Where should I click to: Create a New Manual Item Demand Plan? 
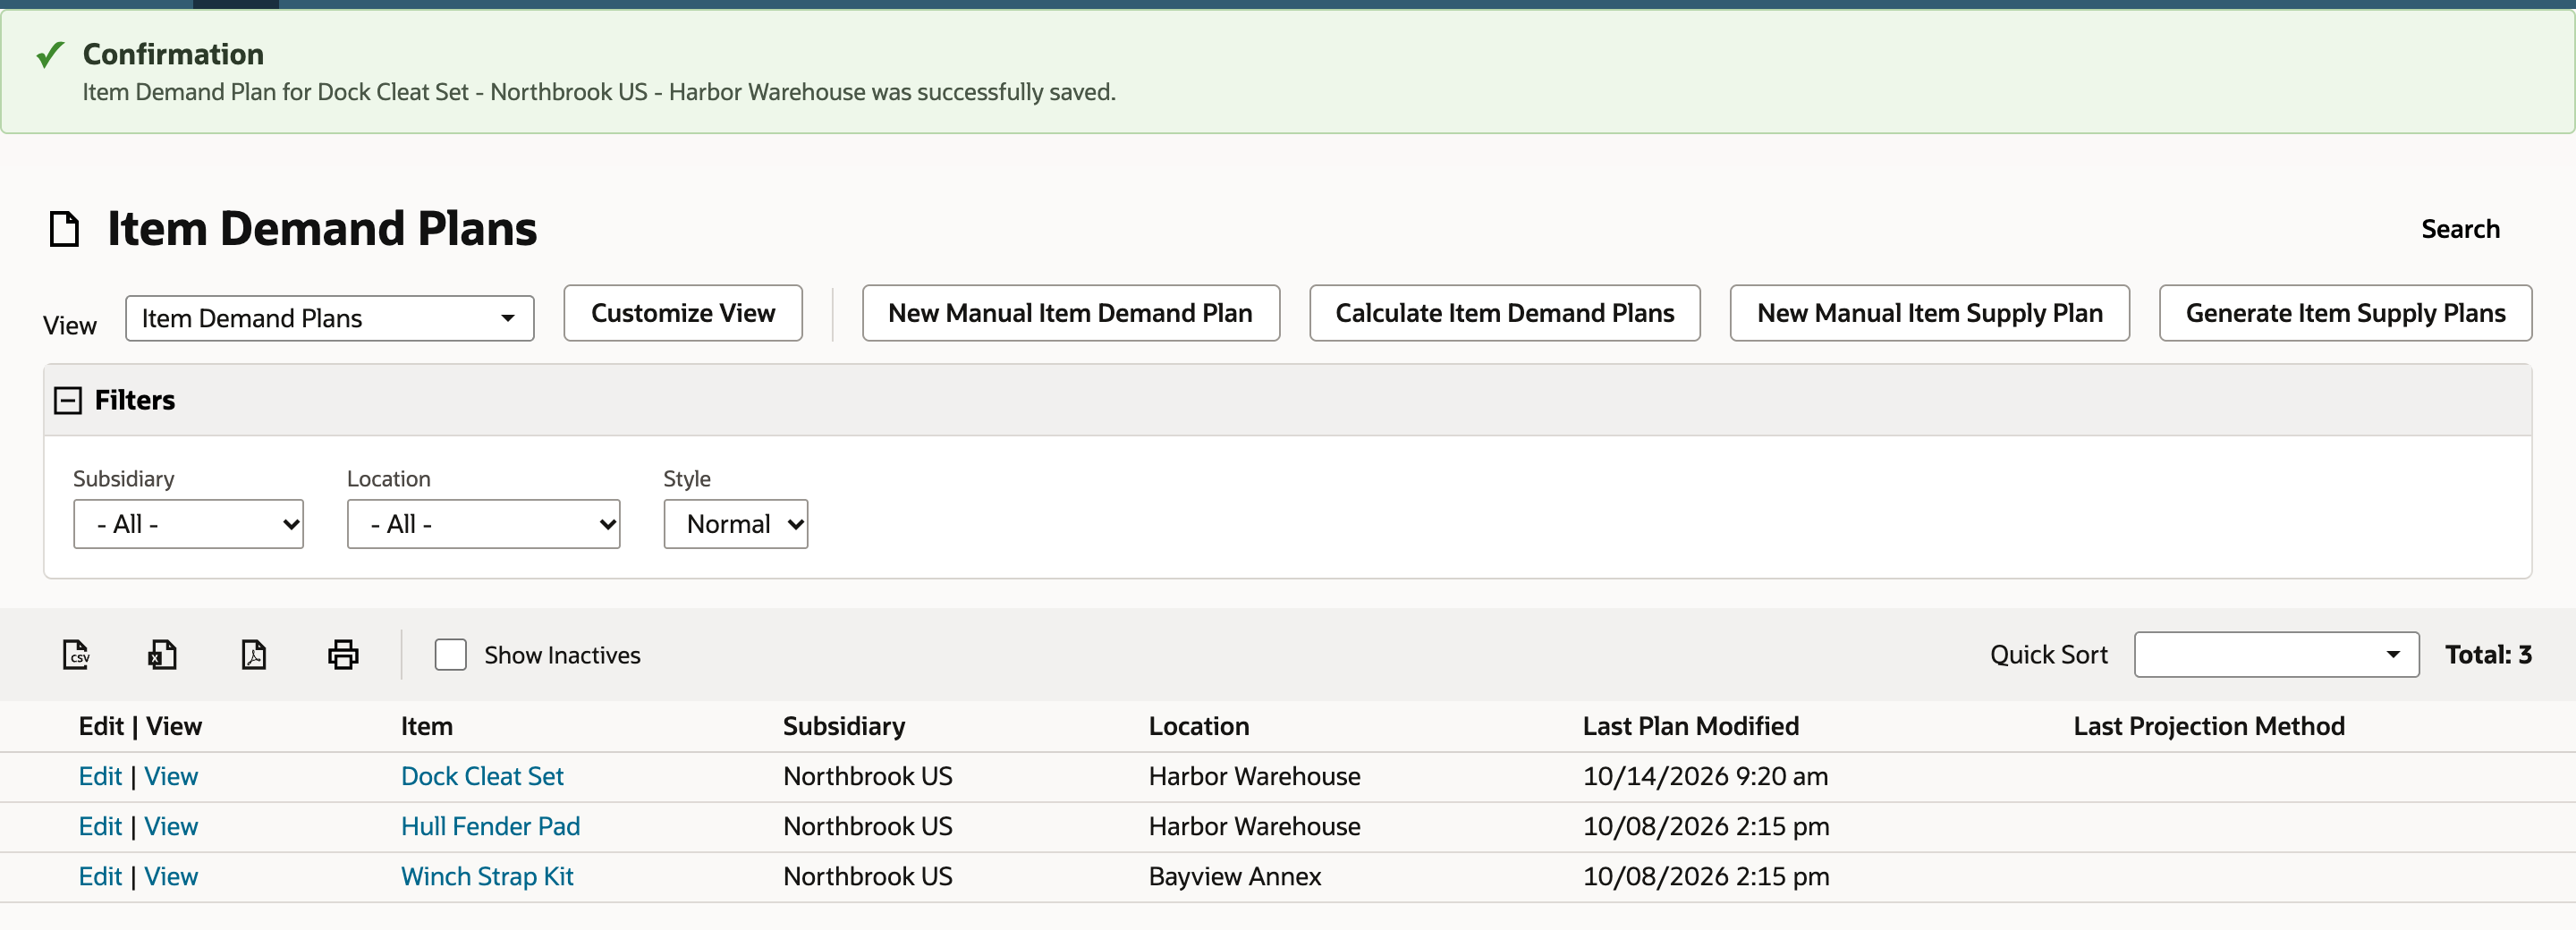tap(1071, 313)
